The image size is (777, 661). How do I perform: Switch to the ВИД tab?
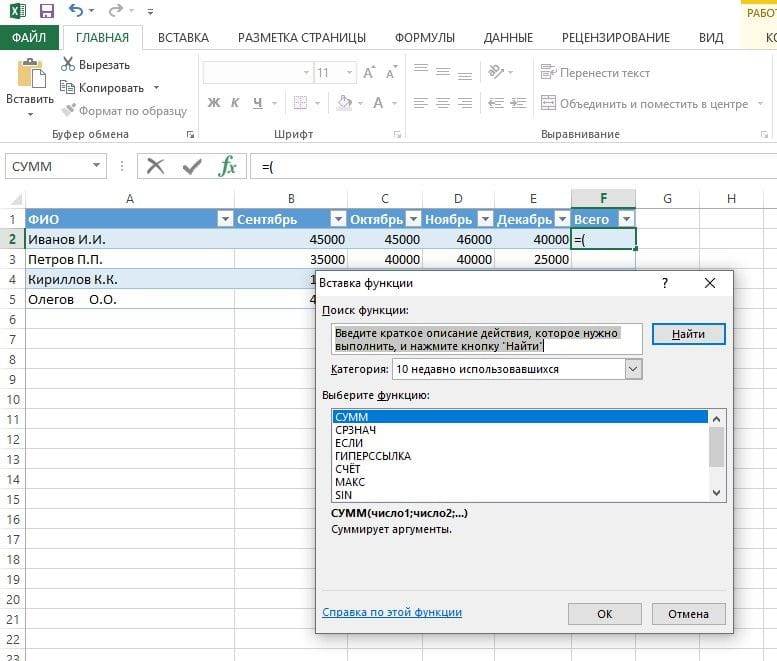tap(711, 38)
